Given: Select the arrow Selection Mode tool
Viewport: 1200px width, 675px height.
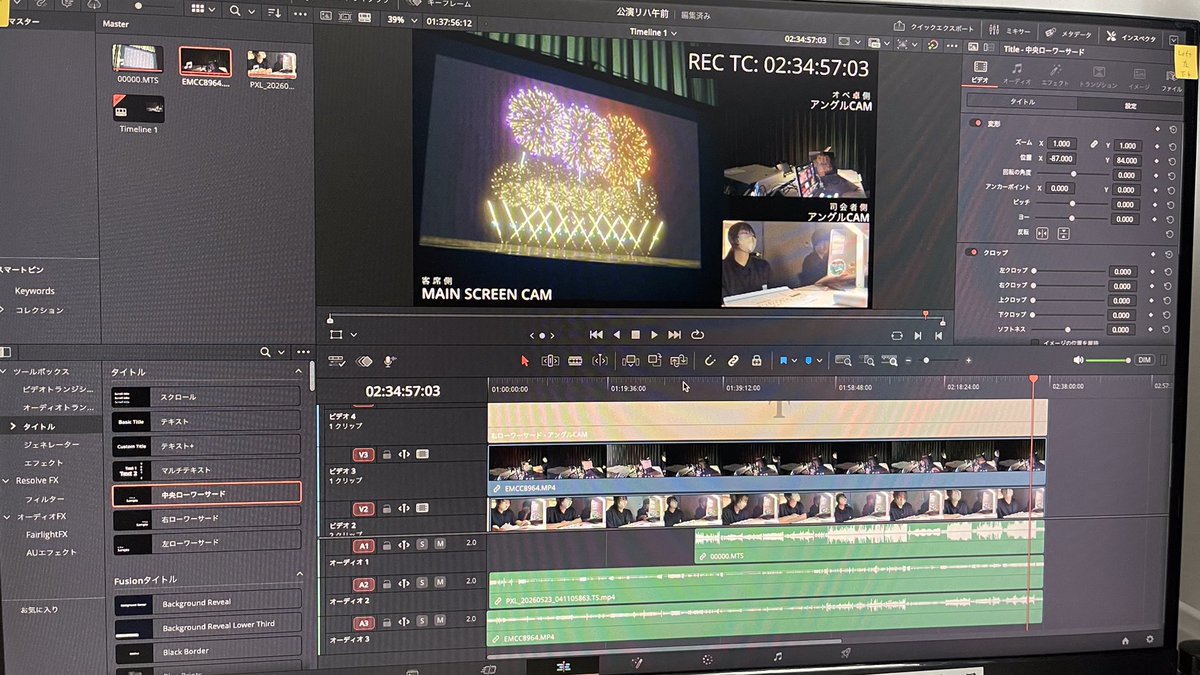Looking at the screenshot, I should [523, 361].
